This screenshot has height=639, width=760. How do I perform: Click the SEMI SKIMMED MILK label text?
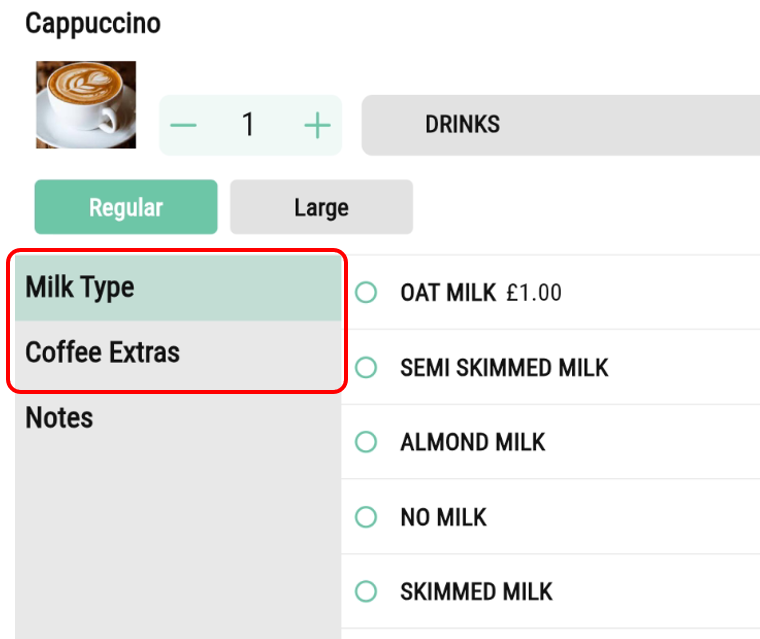tap(504, 368)
